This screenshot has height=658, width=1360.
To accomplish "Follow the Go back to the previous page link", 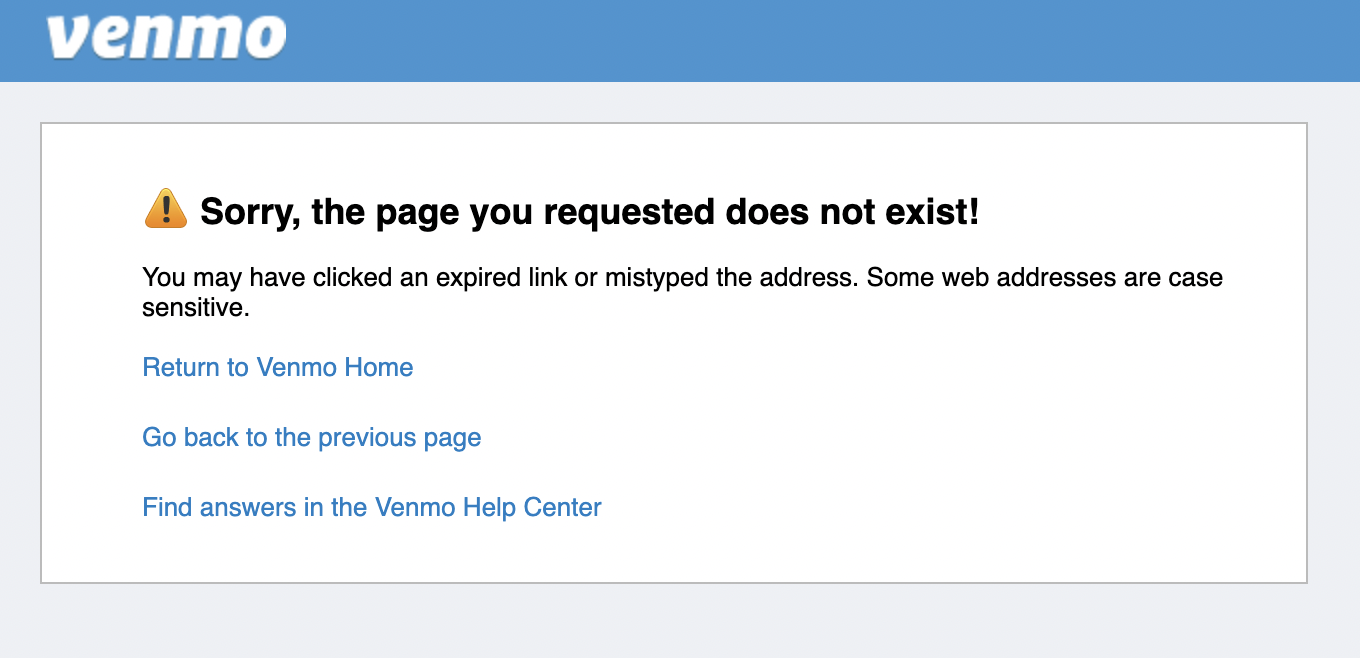I will click(x=311, y=437).
